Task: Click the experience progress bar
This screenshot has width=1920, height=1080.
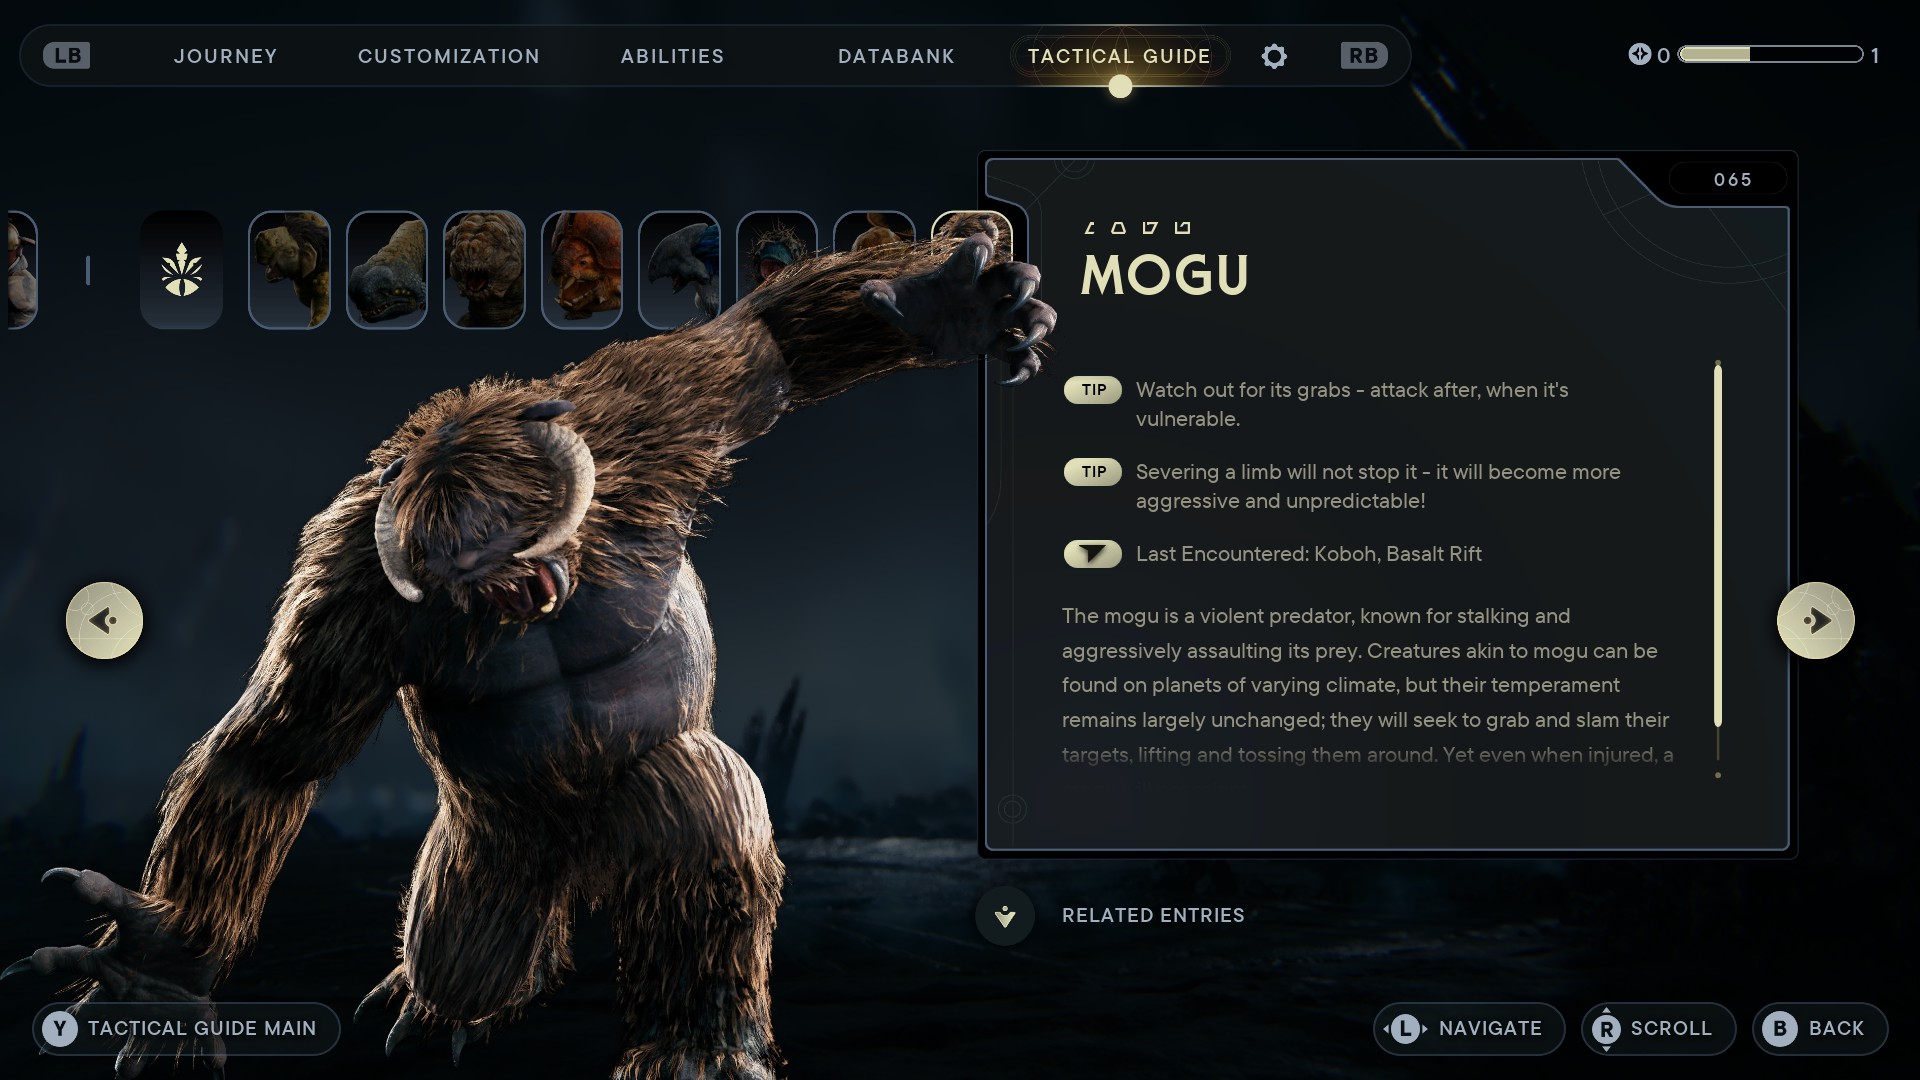Action: (1771, 55)
